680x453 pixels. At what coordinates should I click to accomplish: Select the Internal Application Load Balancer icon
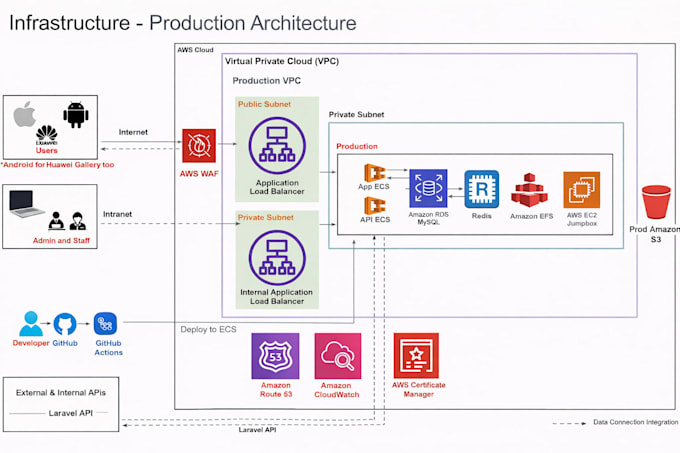click(x=277, y=259)
